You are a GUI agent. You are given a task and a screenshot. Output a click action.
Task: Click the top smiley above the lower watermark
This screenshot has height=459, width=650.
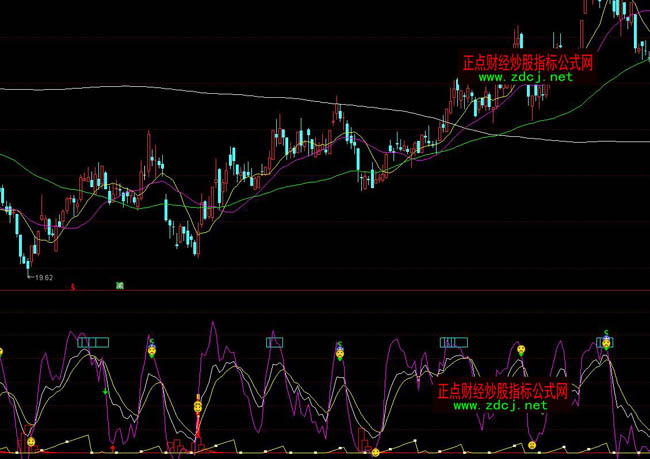(521, 350)
